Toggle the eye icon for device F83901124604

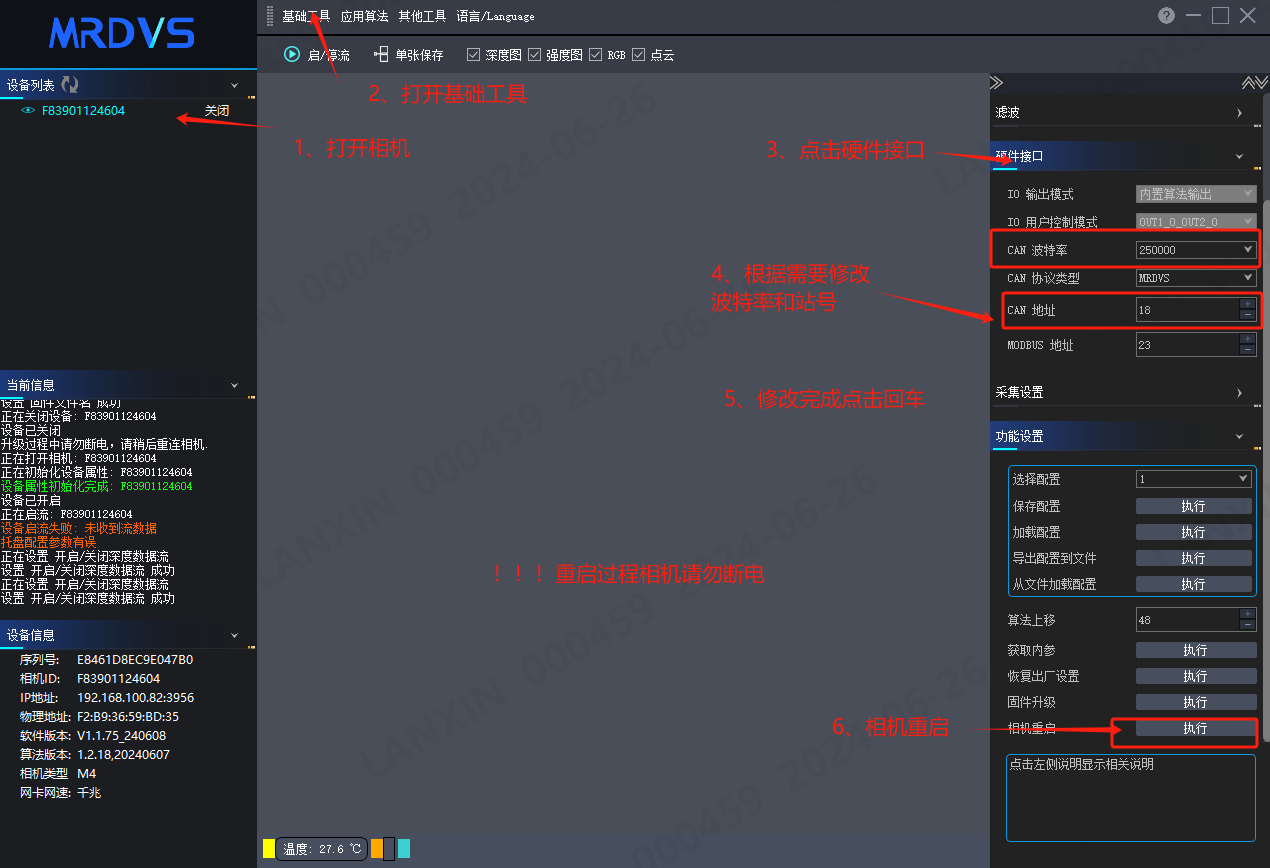tap(28, 111)
